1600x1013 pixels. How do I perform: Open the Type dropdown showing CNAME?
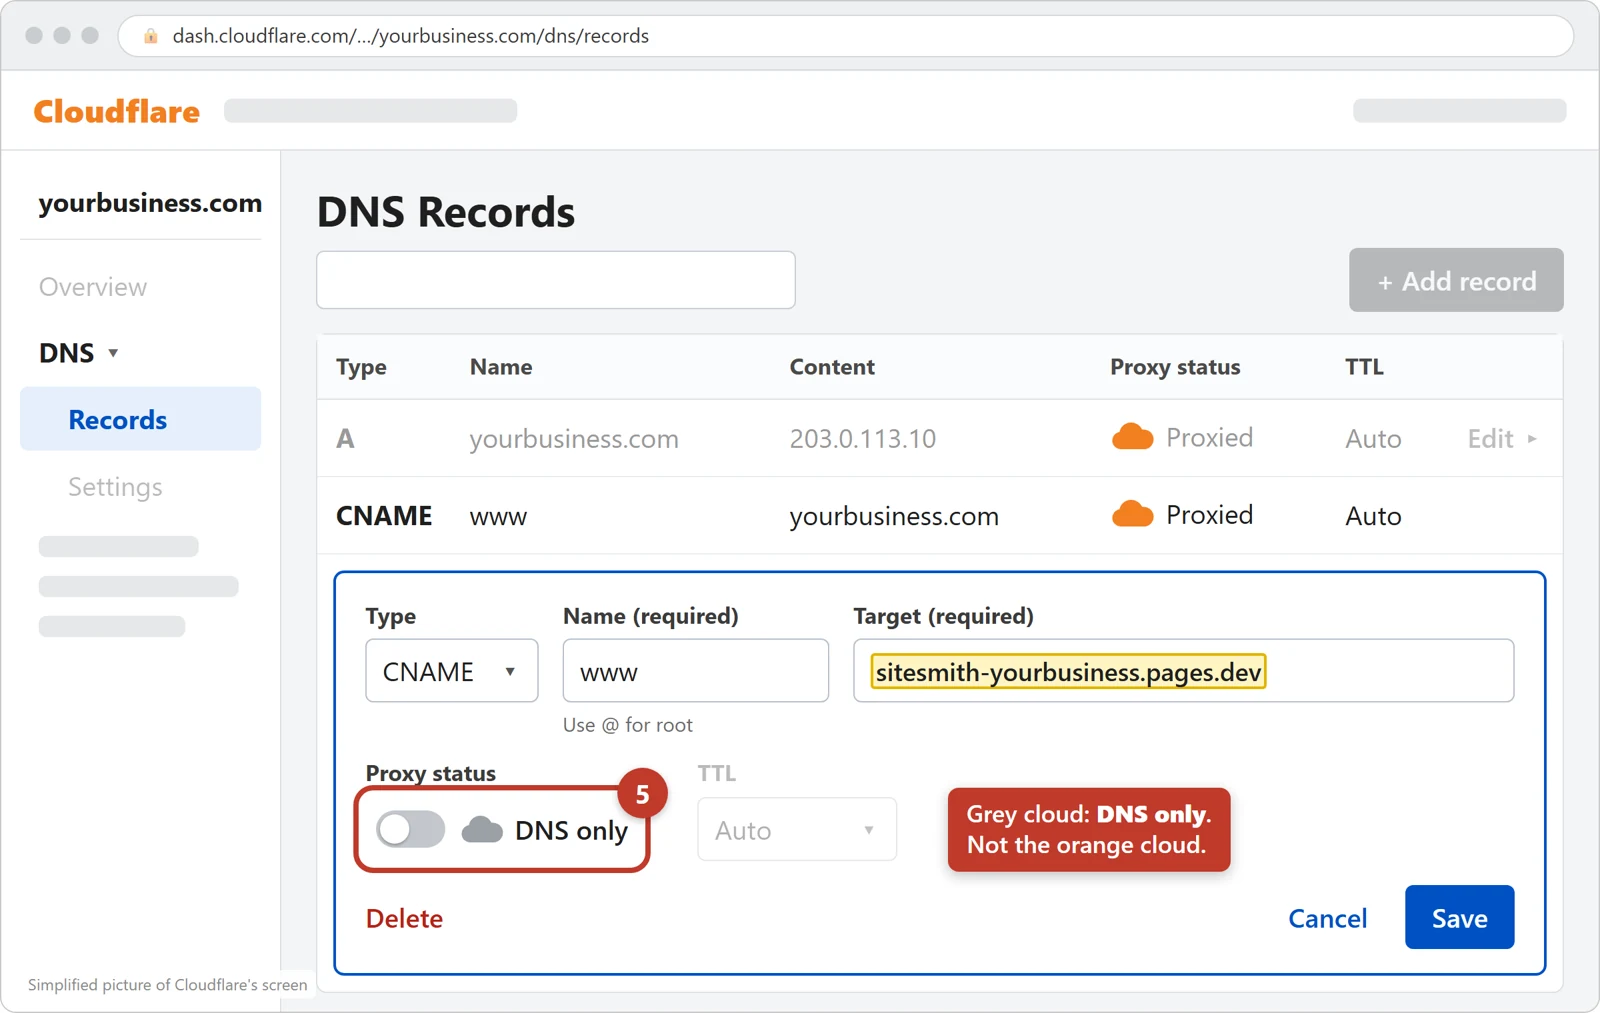[452, 671]
